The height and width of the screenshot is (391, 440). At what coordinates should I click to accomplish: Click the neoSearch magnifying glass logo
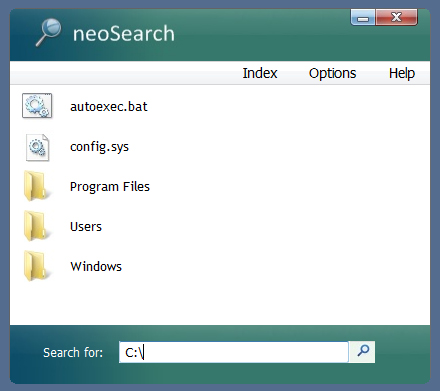[x=48, y=32]
